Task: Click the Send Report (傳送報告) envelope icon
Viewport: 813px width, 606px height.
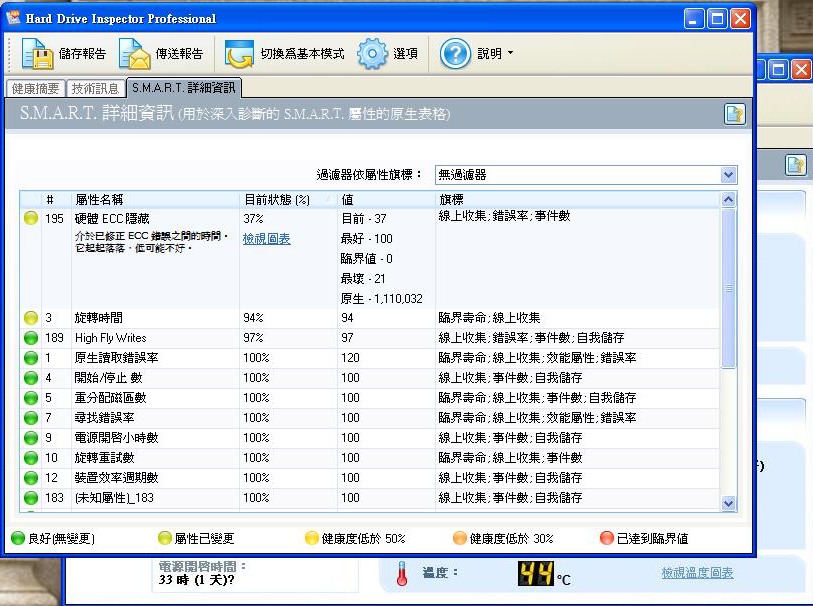Action: point(134,53)
